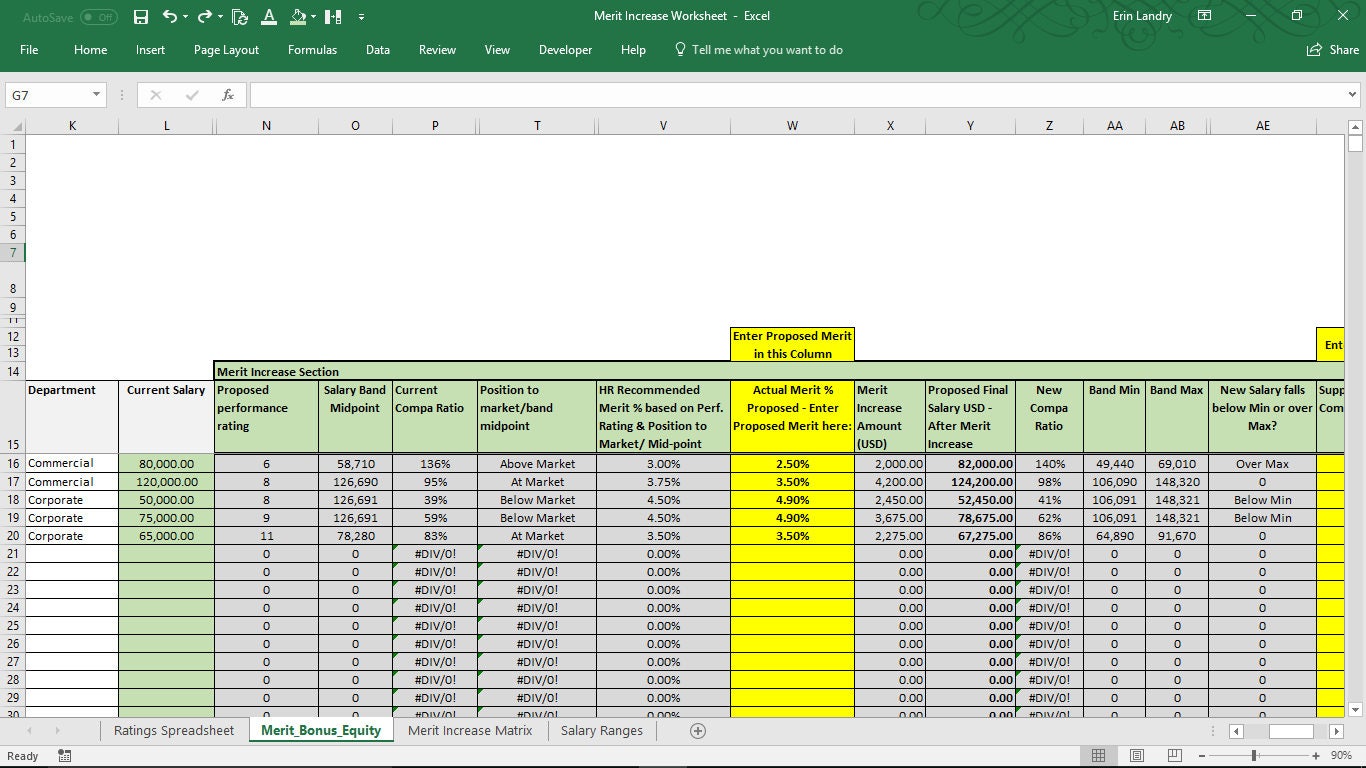Image resolution: width=1366 pixels, height=768 pixels.
Task: Apply font color with the underlined A icon
Action: click(x=268, y=17)
